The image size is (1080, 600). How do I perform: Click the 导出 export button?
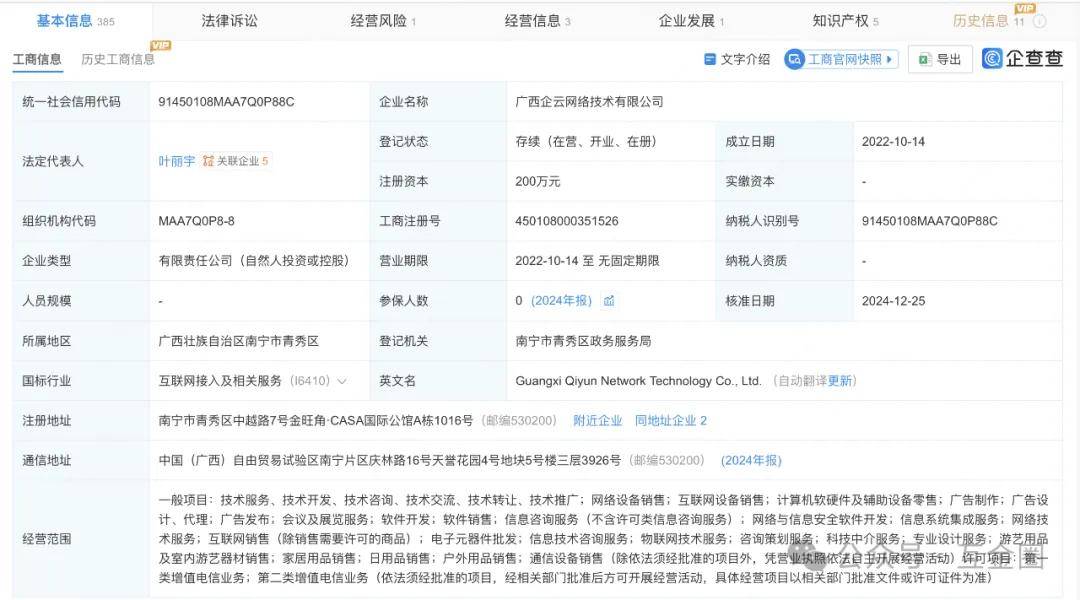940,60
